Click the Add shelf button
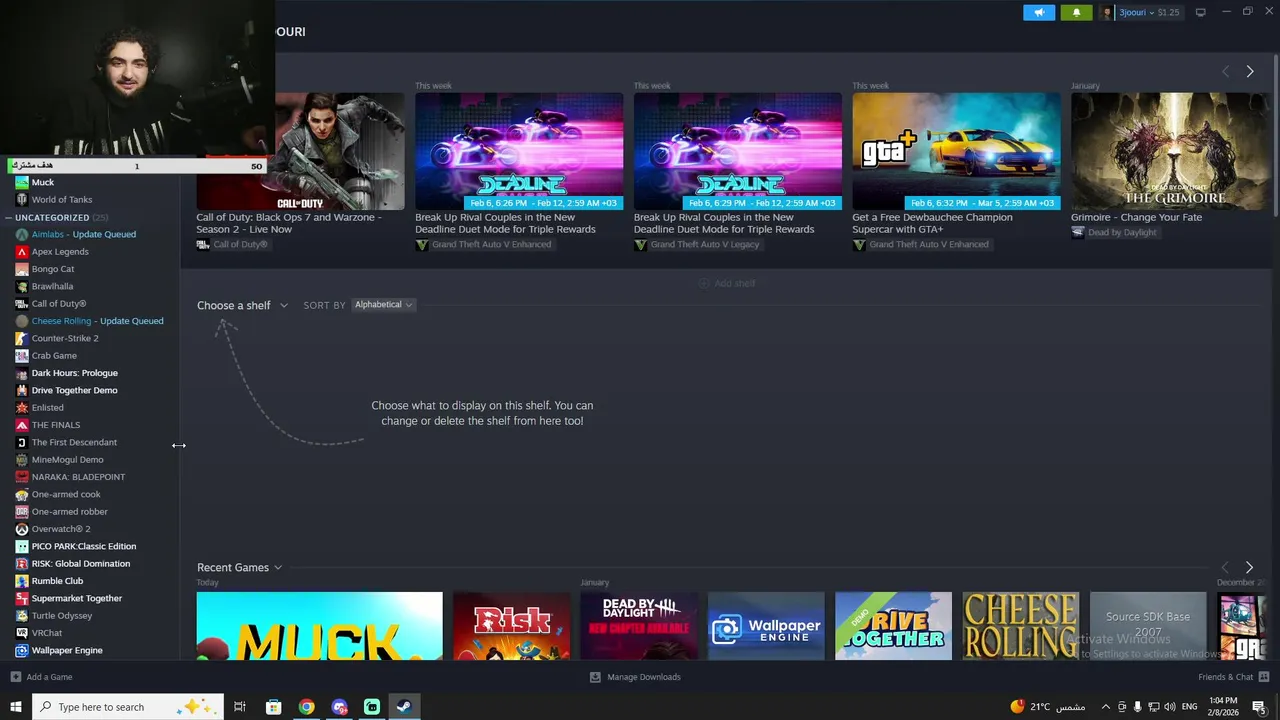This screenshot has height=720, width=1280. [727, 283]
